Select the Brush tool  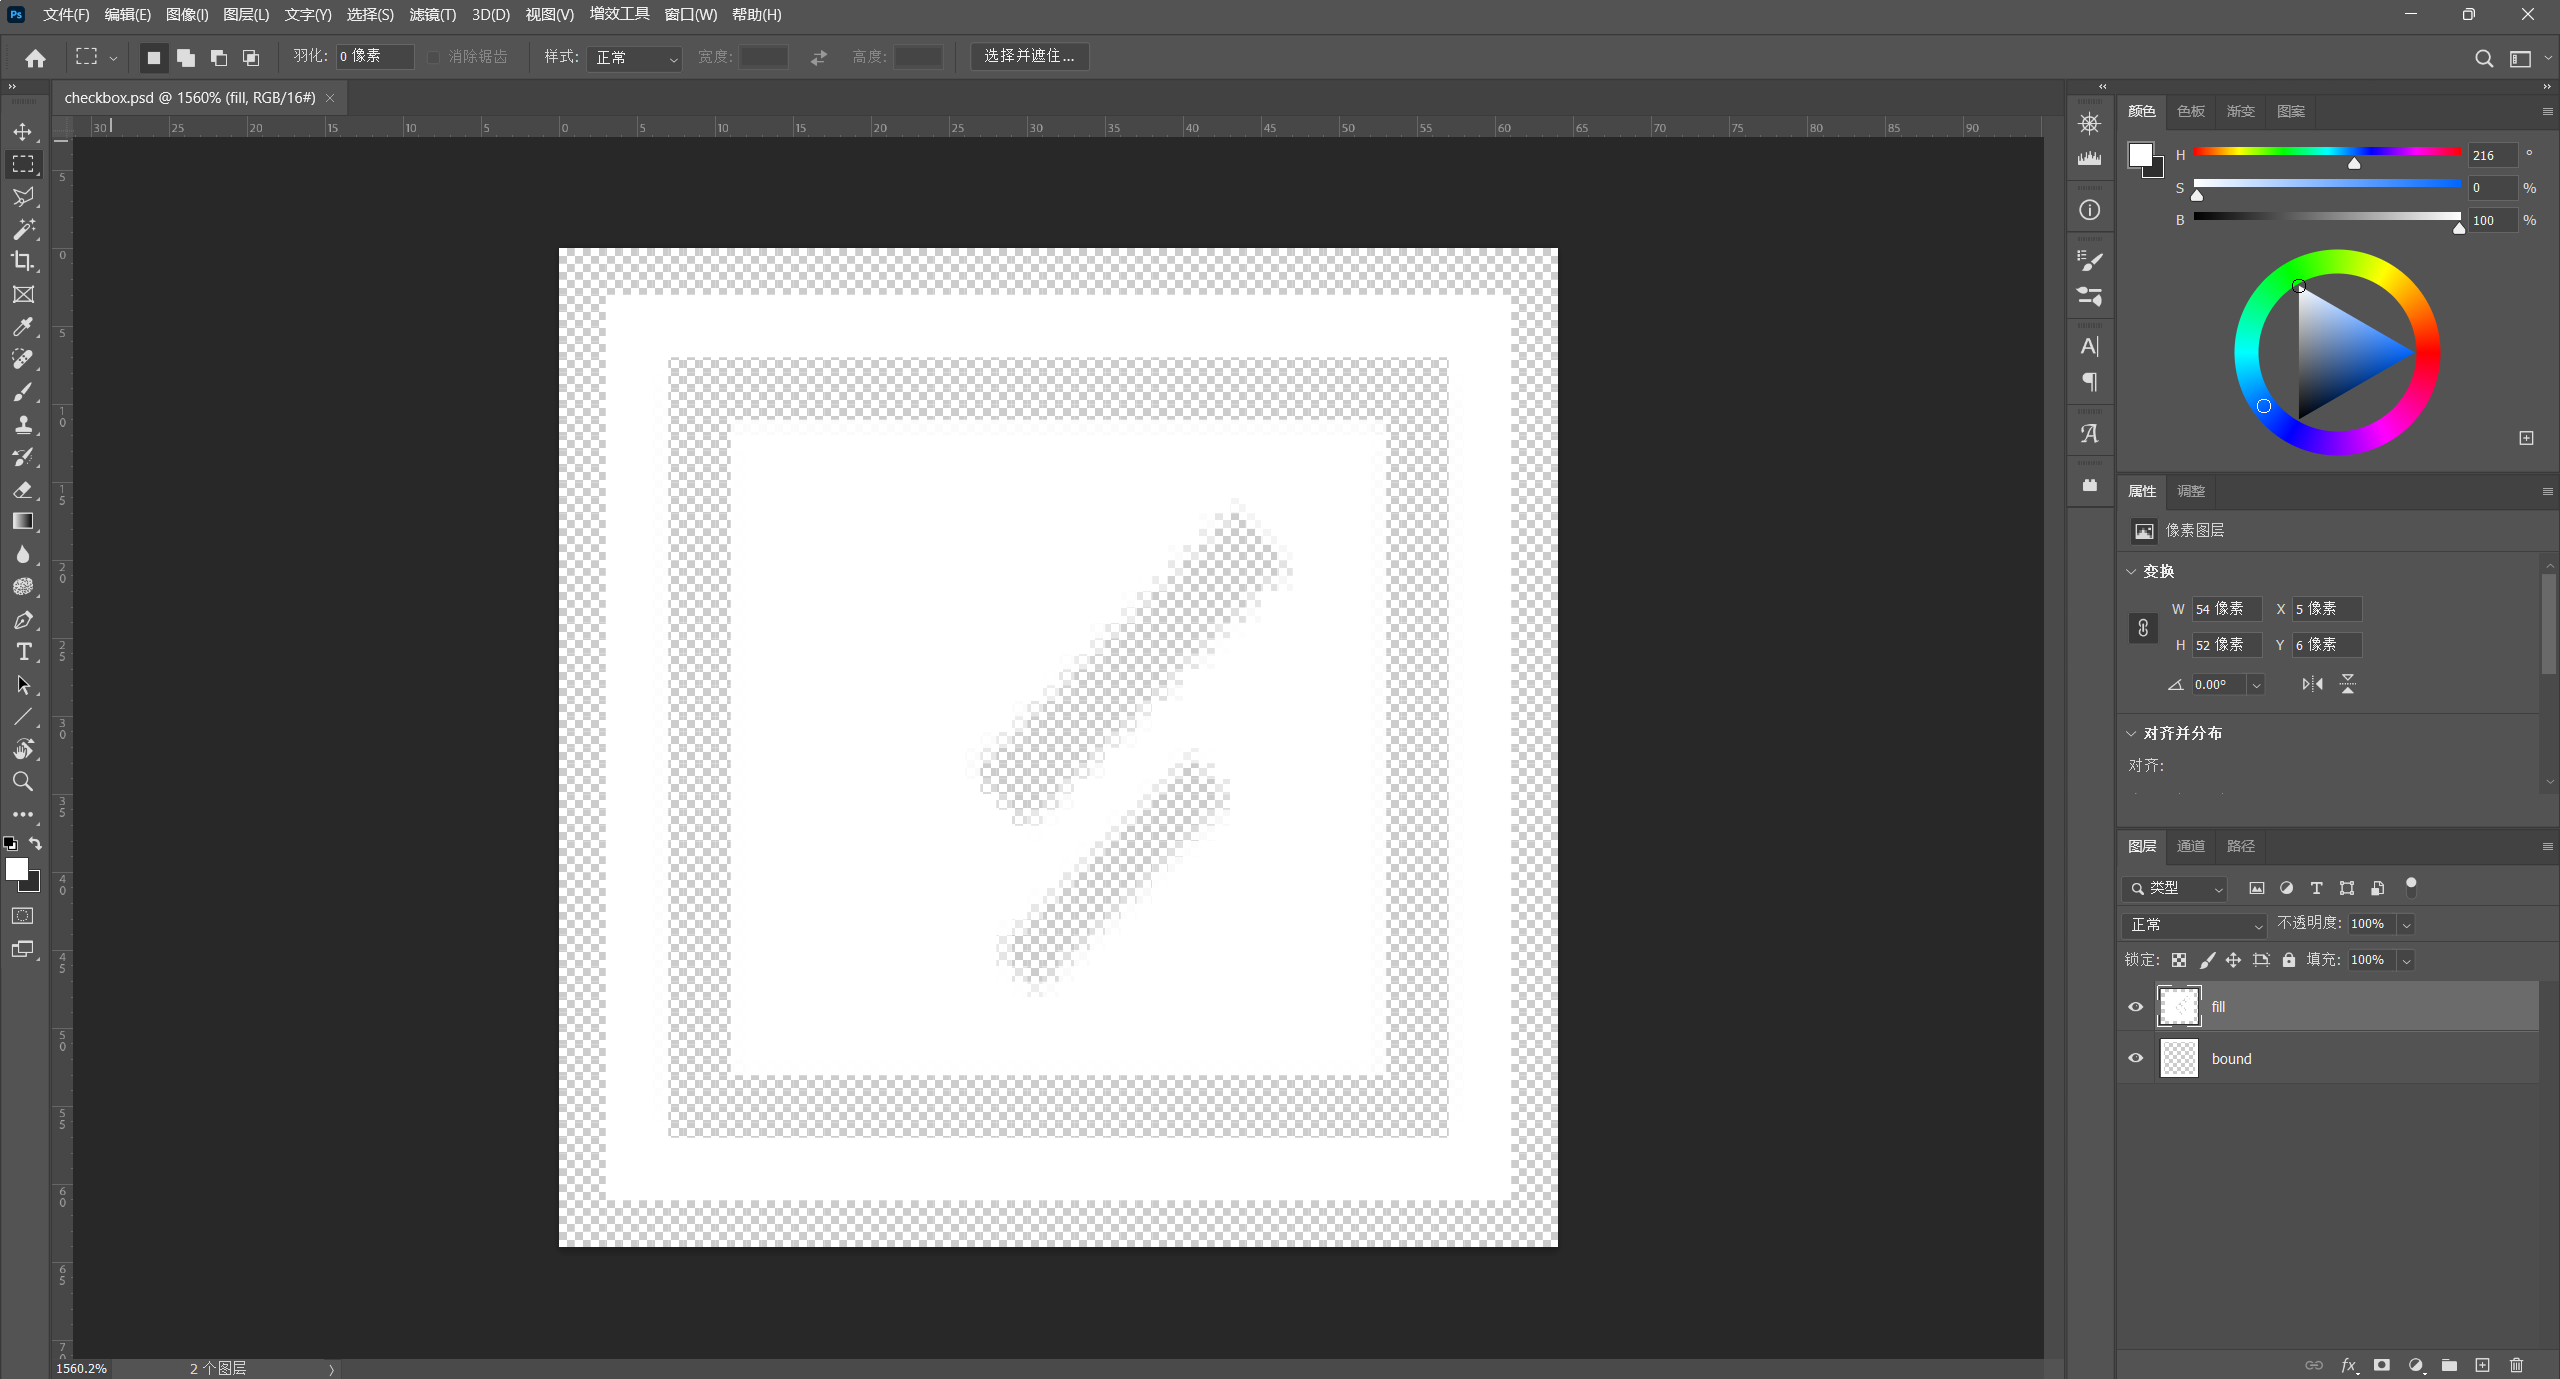tap(23, 391)
